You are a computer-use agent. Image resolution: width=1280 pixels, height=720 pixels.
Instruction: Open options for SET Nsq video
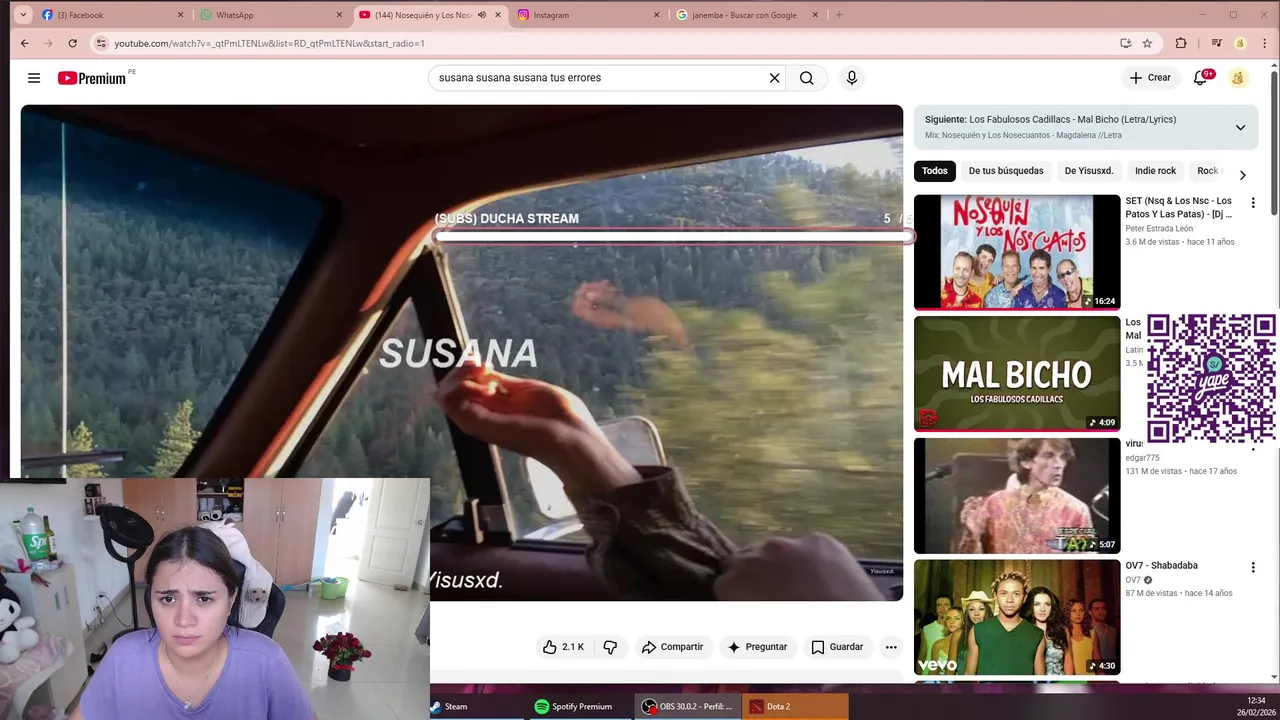(x=1253, y=203)
